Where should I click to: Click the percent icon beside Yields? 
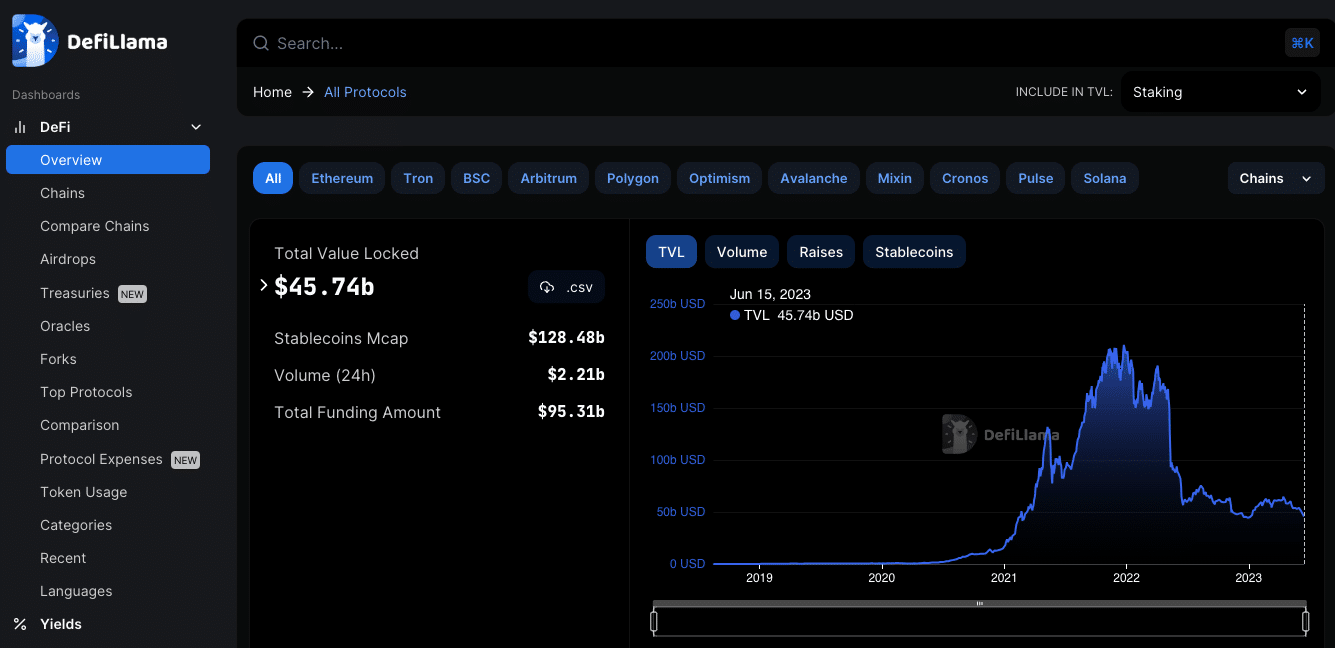20,624
